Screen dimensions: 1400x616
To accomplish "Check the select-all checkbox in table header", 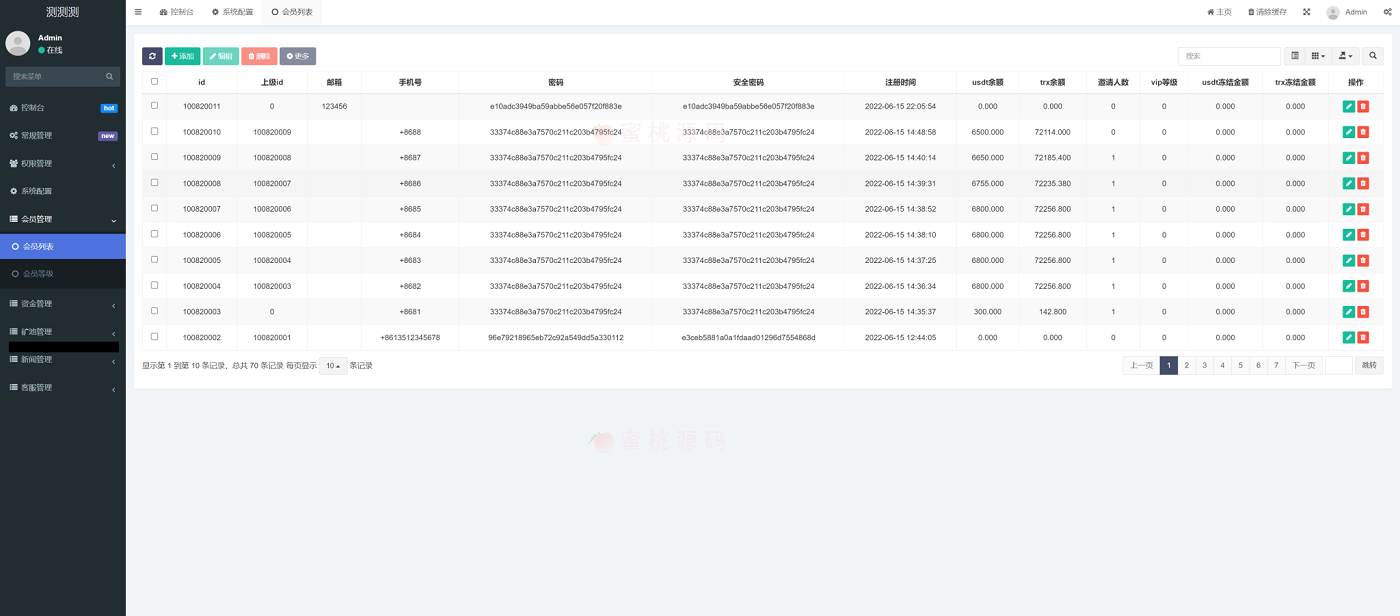I will tap(154, 82).
